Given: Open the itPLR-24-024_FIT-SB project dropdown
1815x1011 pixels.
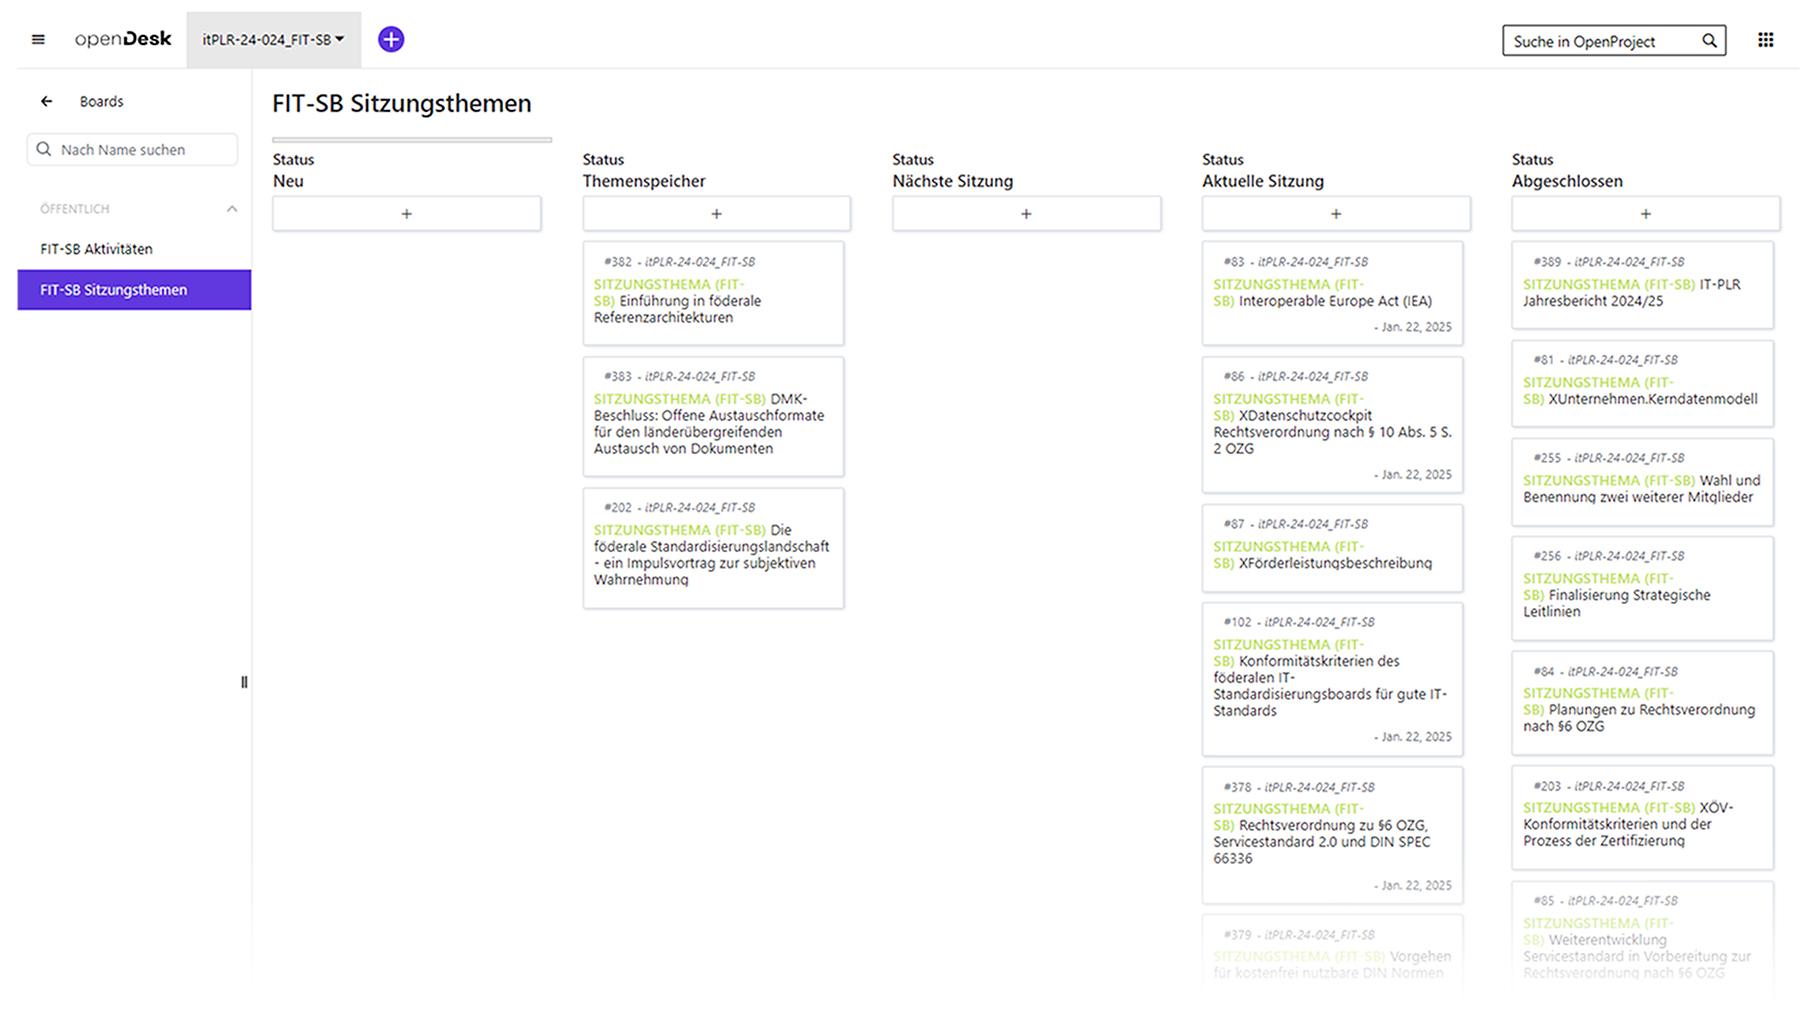Looking at the screenshot, I should [x=273, y=40].
